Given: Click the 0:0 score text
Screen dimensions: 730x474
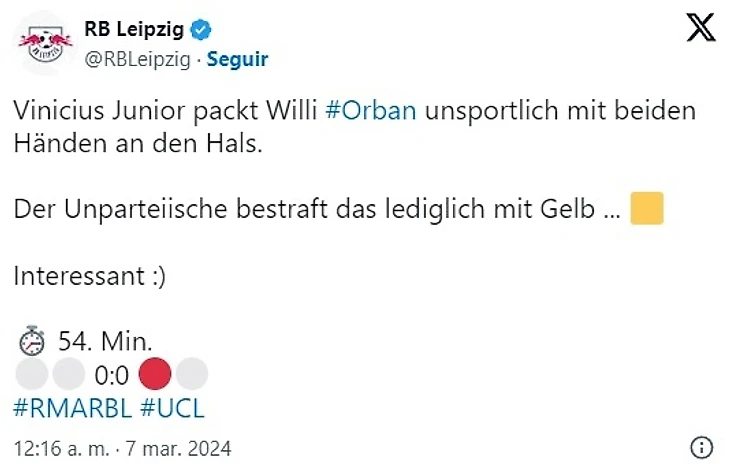Looking at the screenshot, I should click(111, 376).
